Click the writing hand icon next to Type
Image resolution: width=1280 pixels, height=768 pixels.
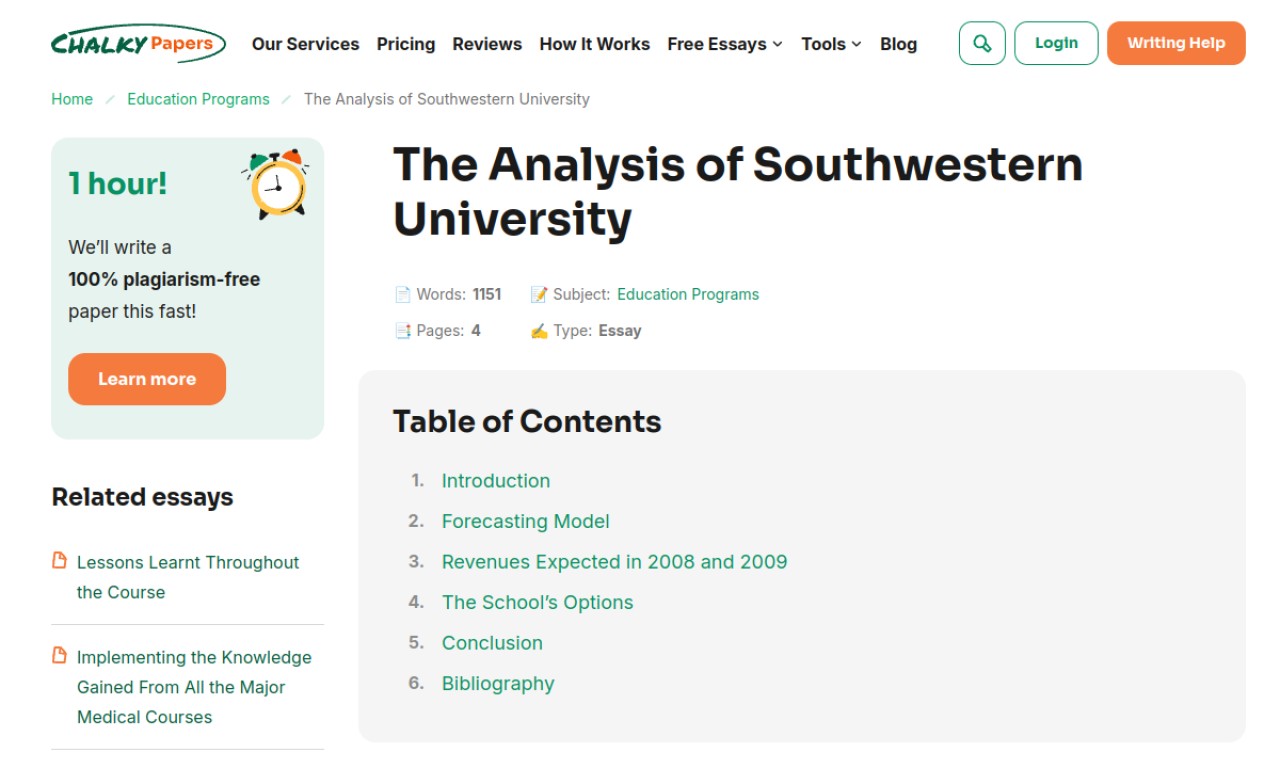point(539,331)
